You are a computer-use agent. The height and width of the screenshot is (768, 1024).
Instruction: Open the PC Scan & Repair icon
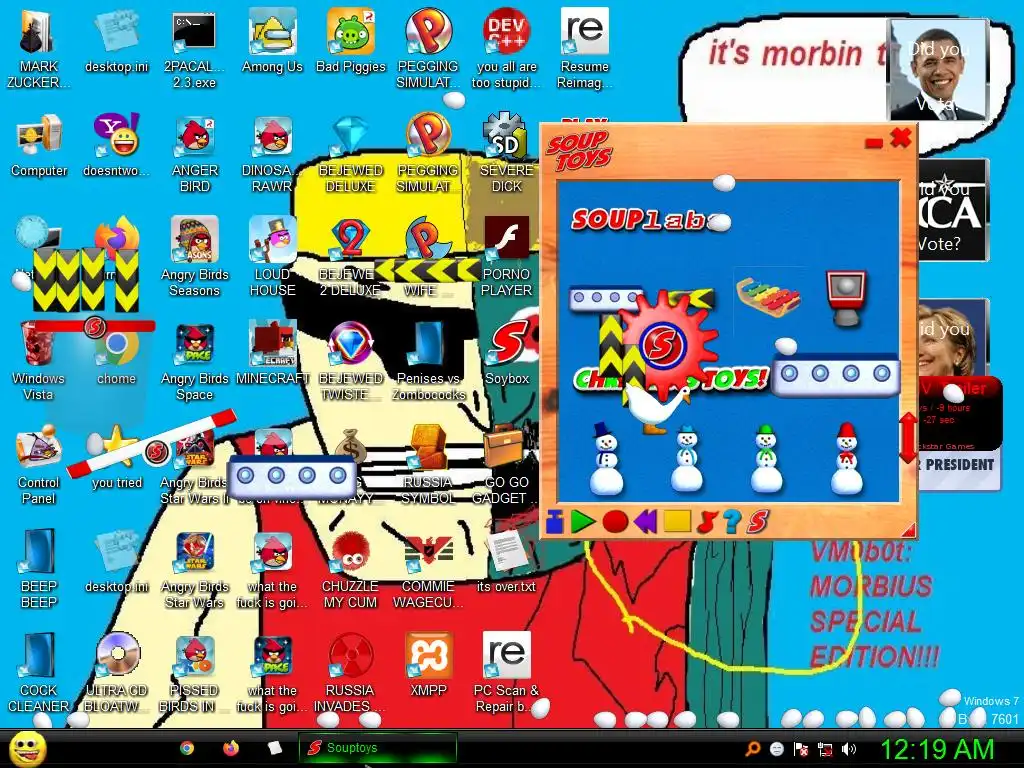click(506, 673)
